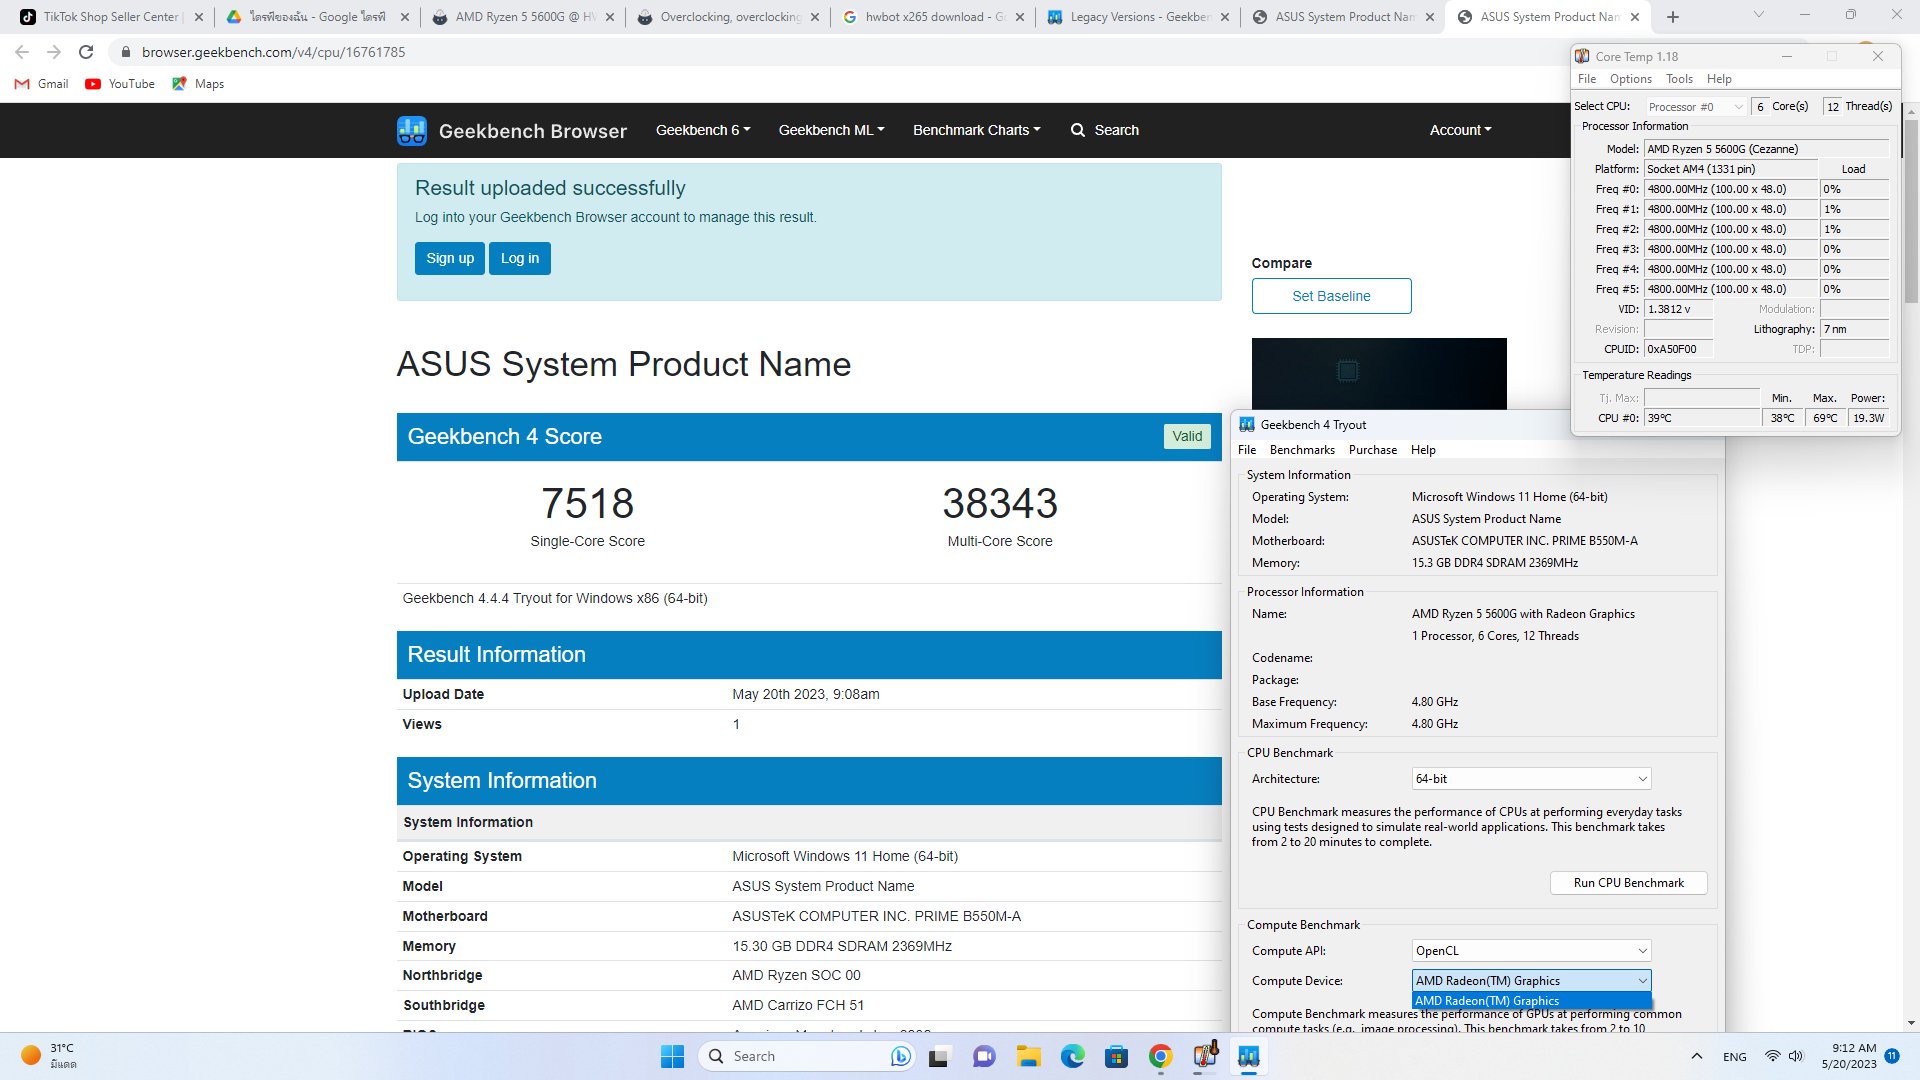The image size is (1920, 1080).
Task: Open Geekbench 4 Help menu
Action: 1423,450
